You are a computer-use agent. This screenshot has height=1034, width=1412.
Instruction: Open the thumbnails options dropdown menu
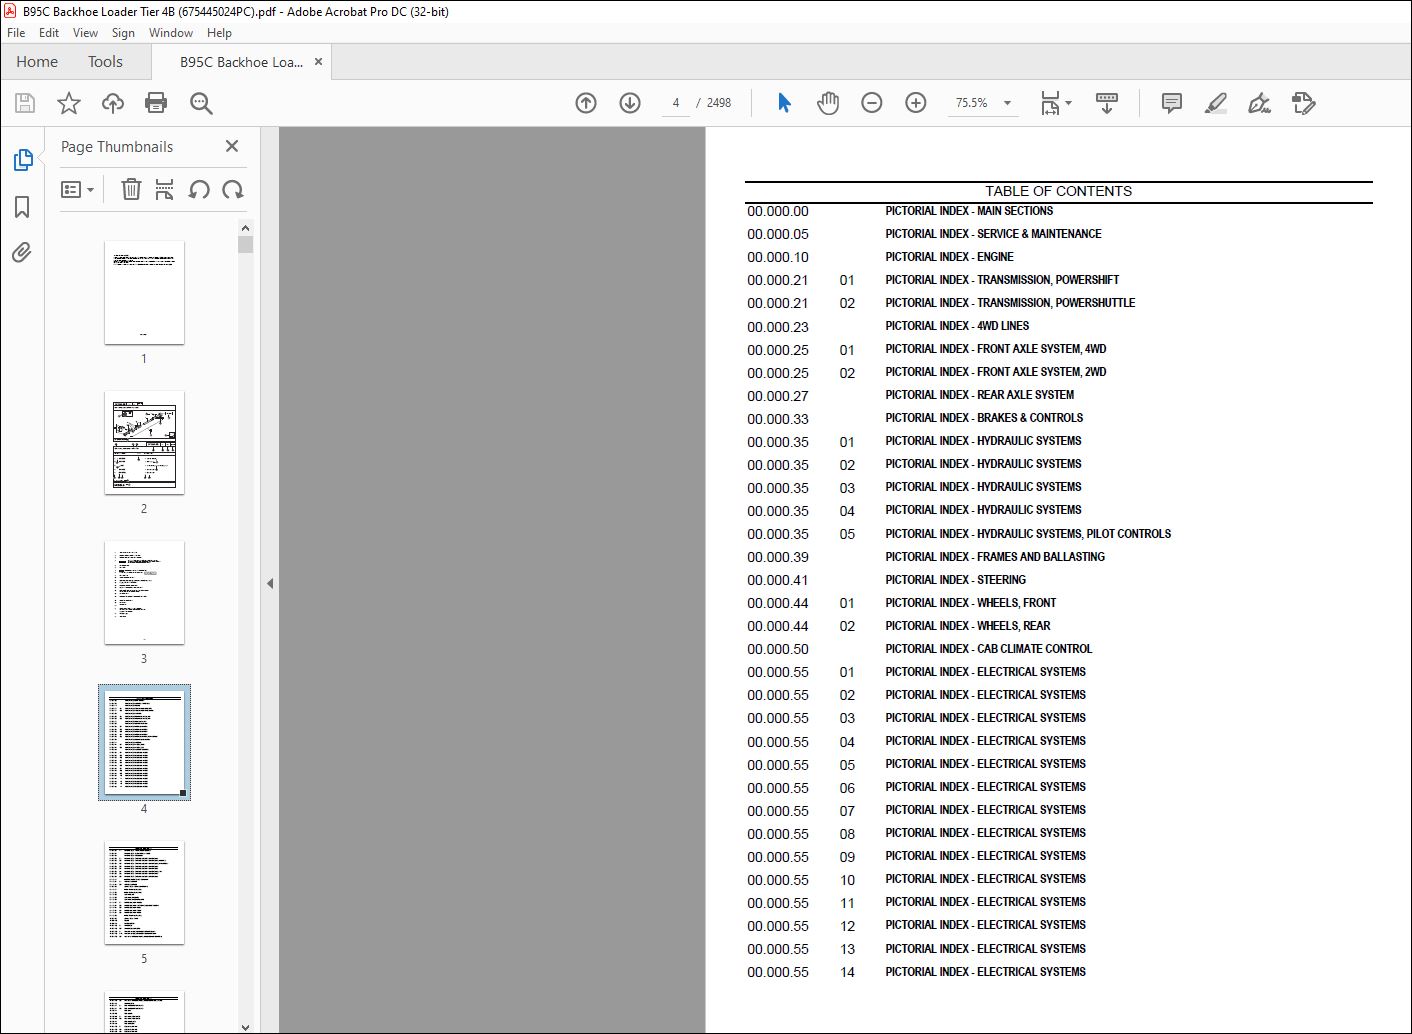(x=77, y=189)
